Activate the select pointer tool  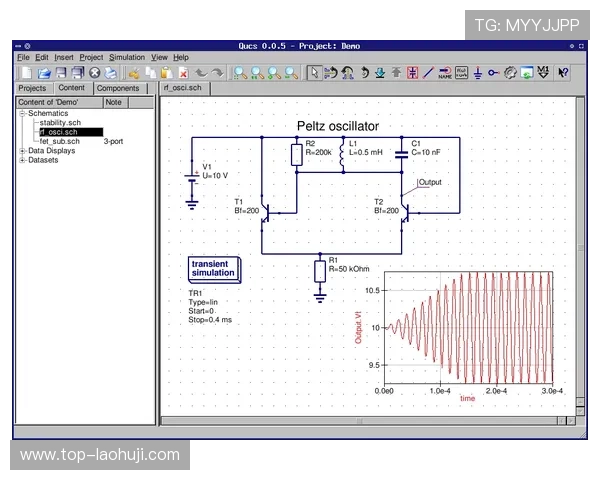coord(314,73)
